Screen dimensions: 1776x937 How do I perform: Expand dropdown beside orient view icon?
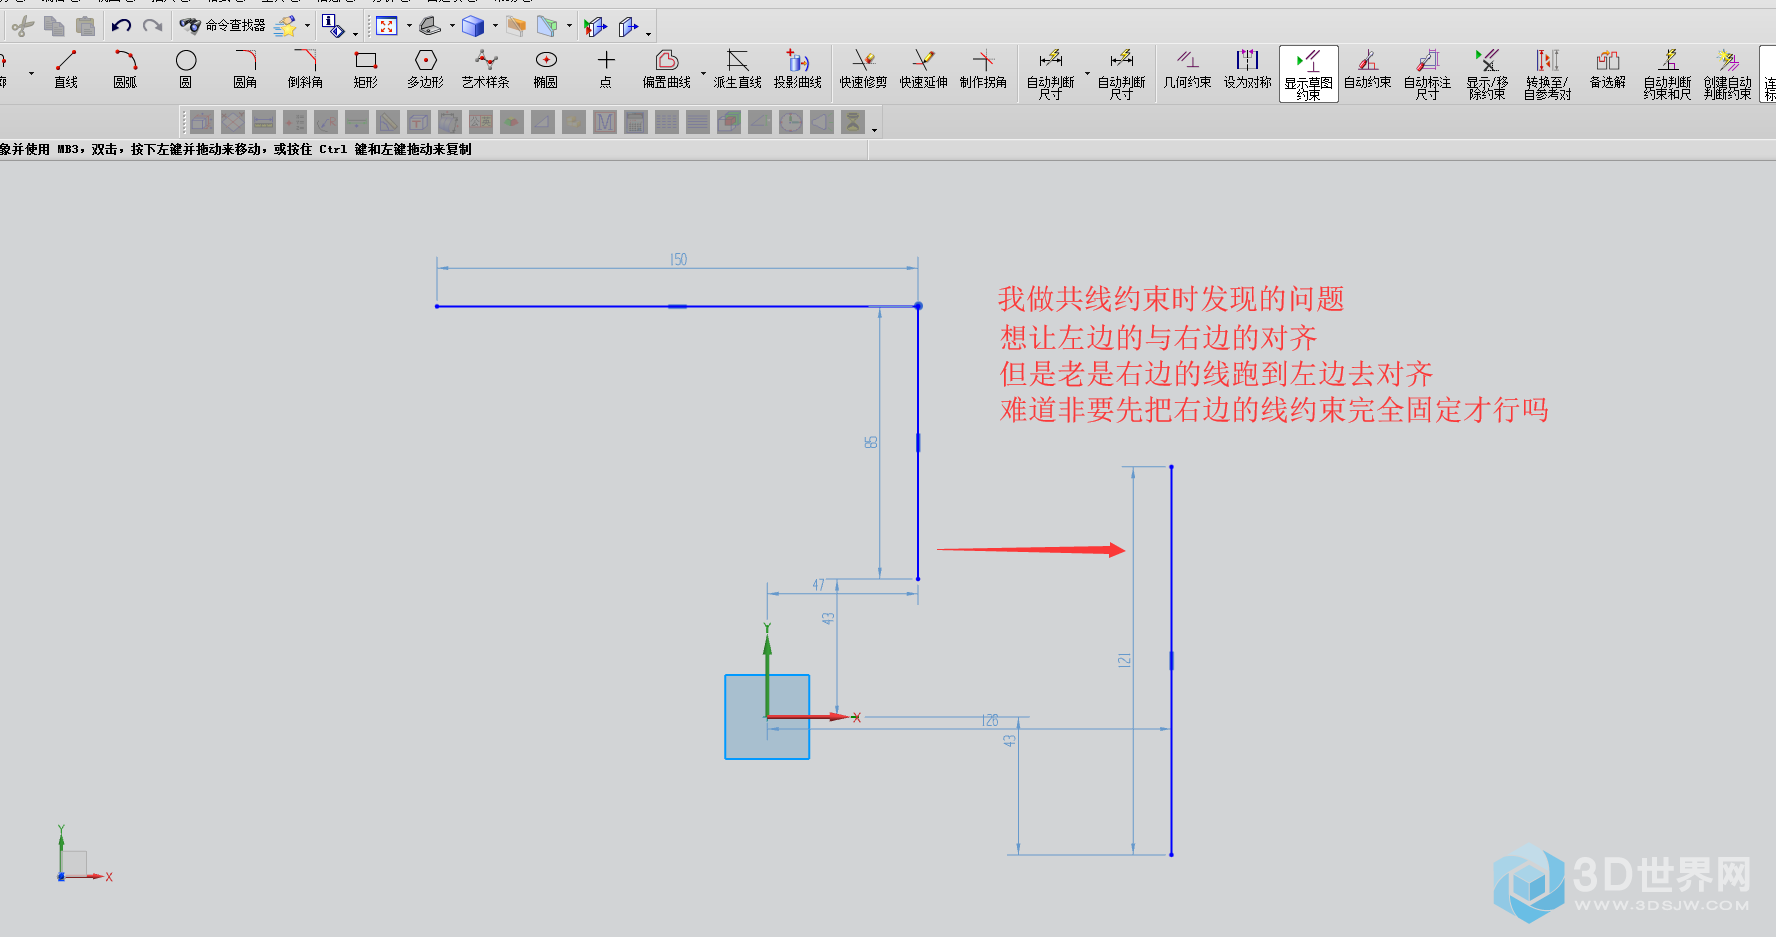point(452,26)
